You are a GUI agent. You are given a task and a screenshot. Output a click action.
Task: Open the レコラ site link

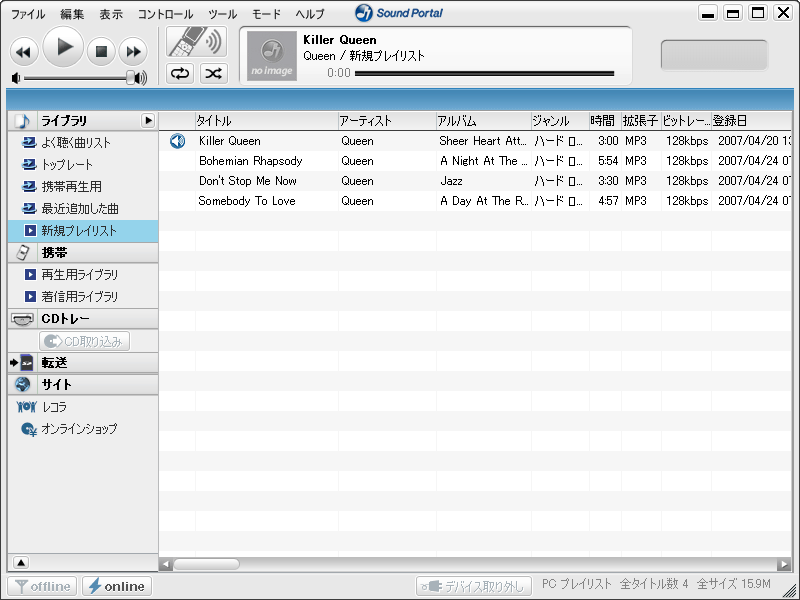coord(55,407)
